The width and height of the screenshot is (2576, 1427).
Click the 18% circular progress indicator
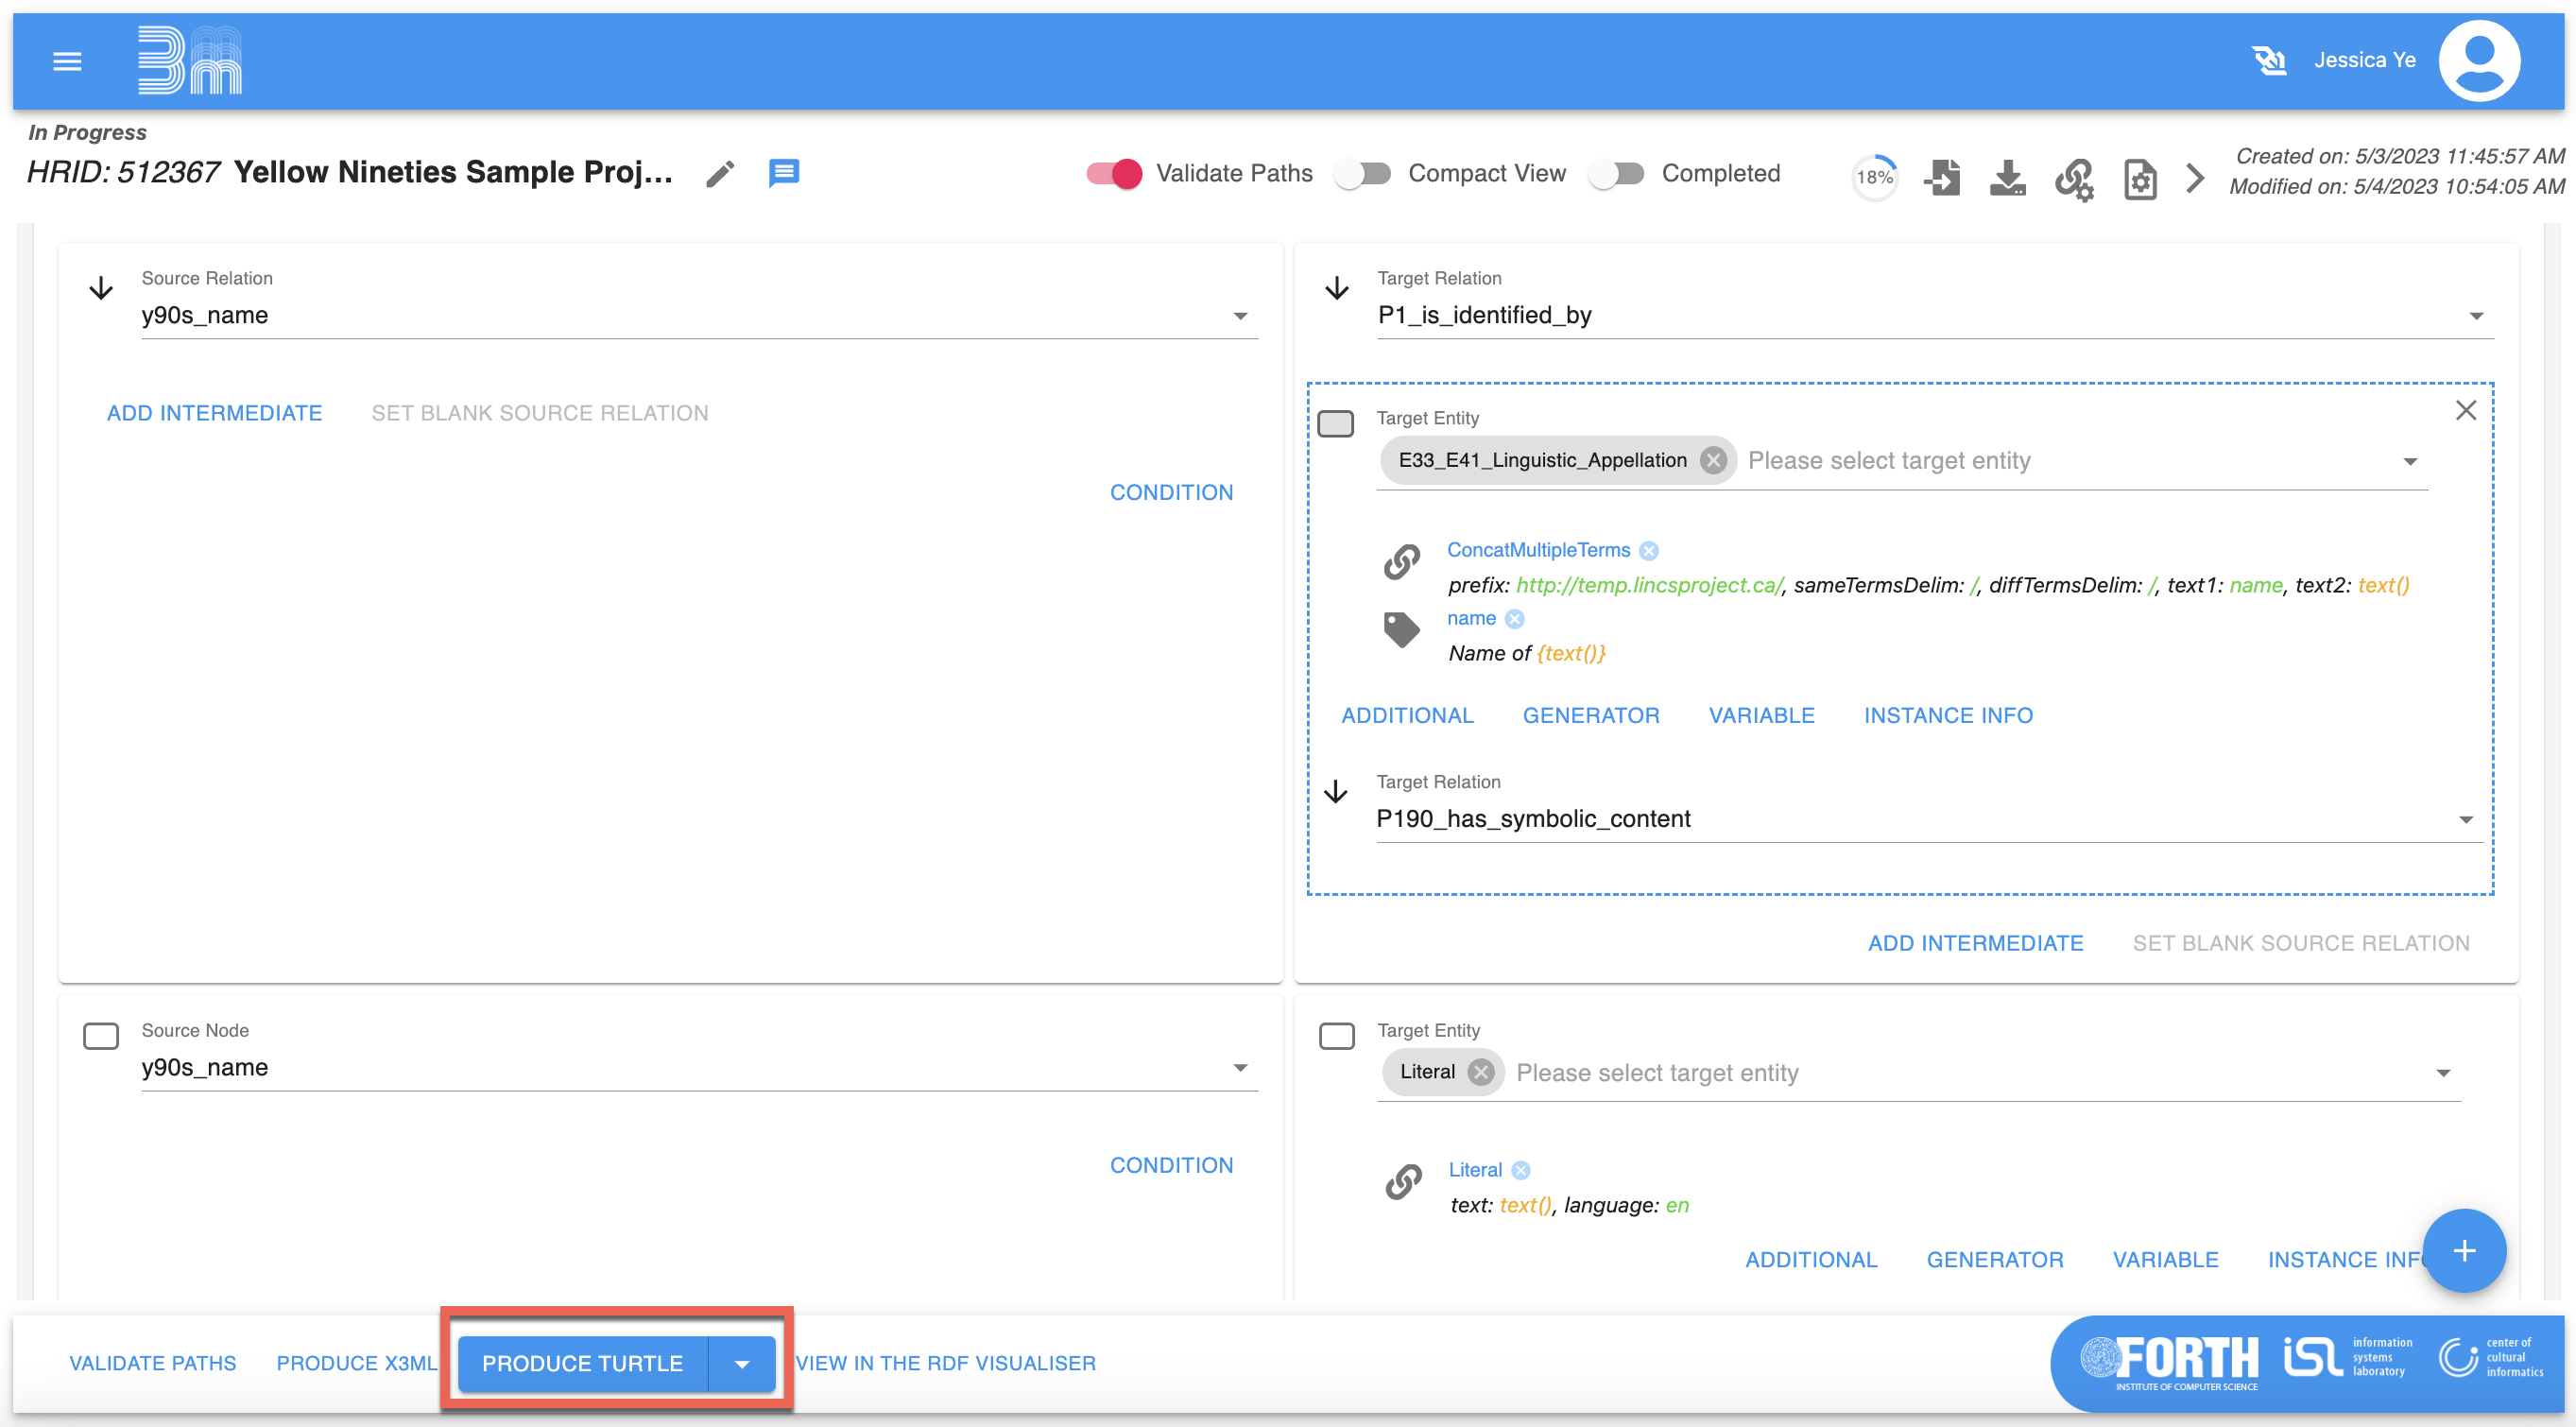click(1874, 178)
